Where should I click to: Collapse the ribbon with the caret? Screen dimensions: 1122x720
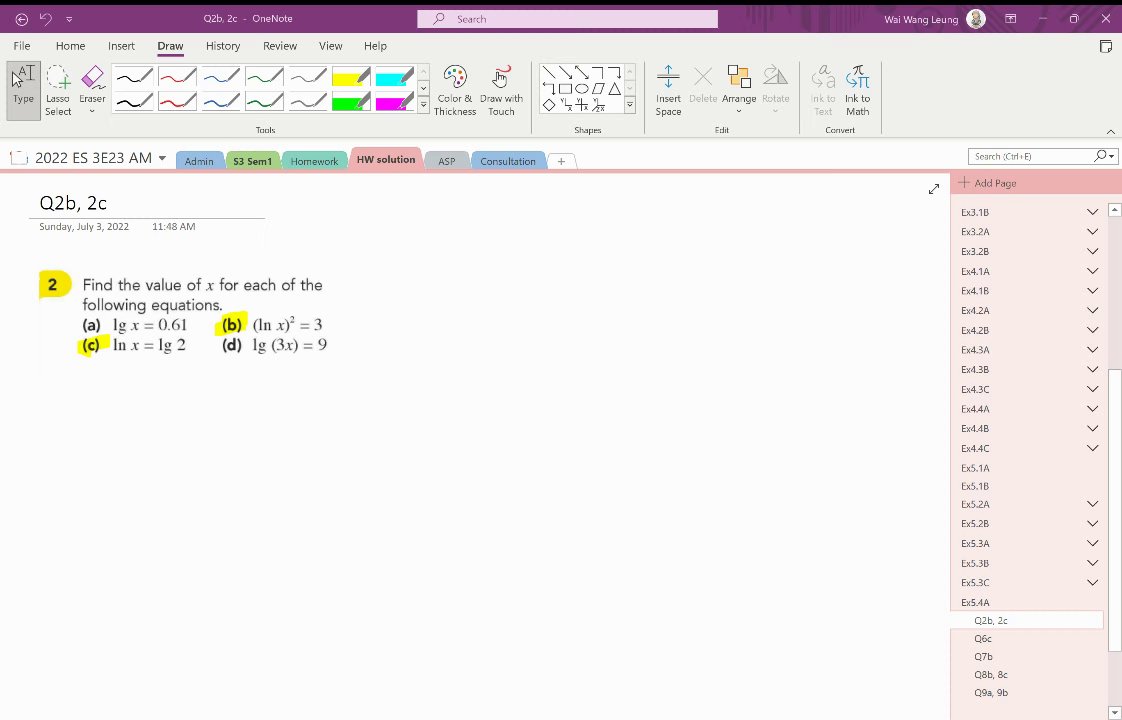1111,131
